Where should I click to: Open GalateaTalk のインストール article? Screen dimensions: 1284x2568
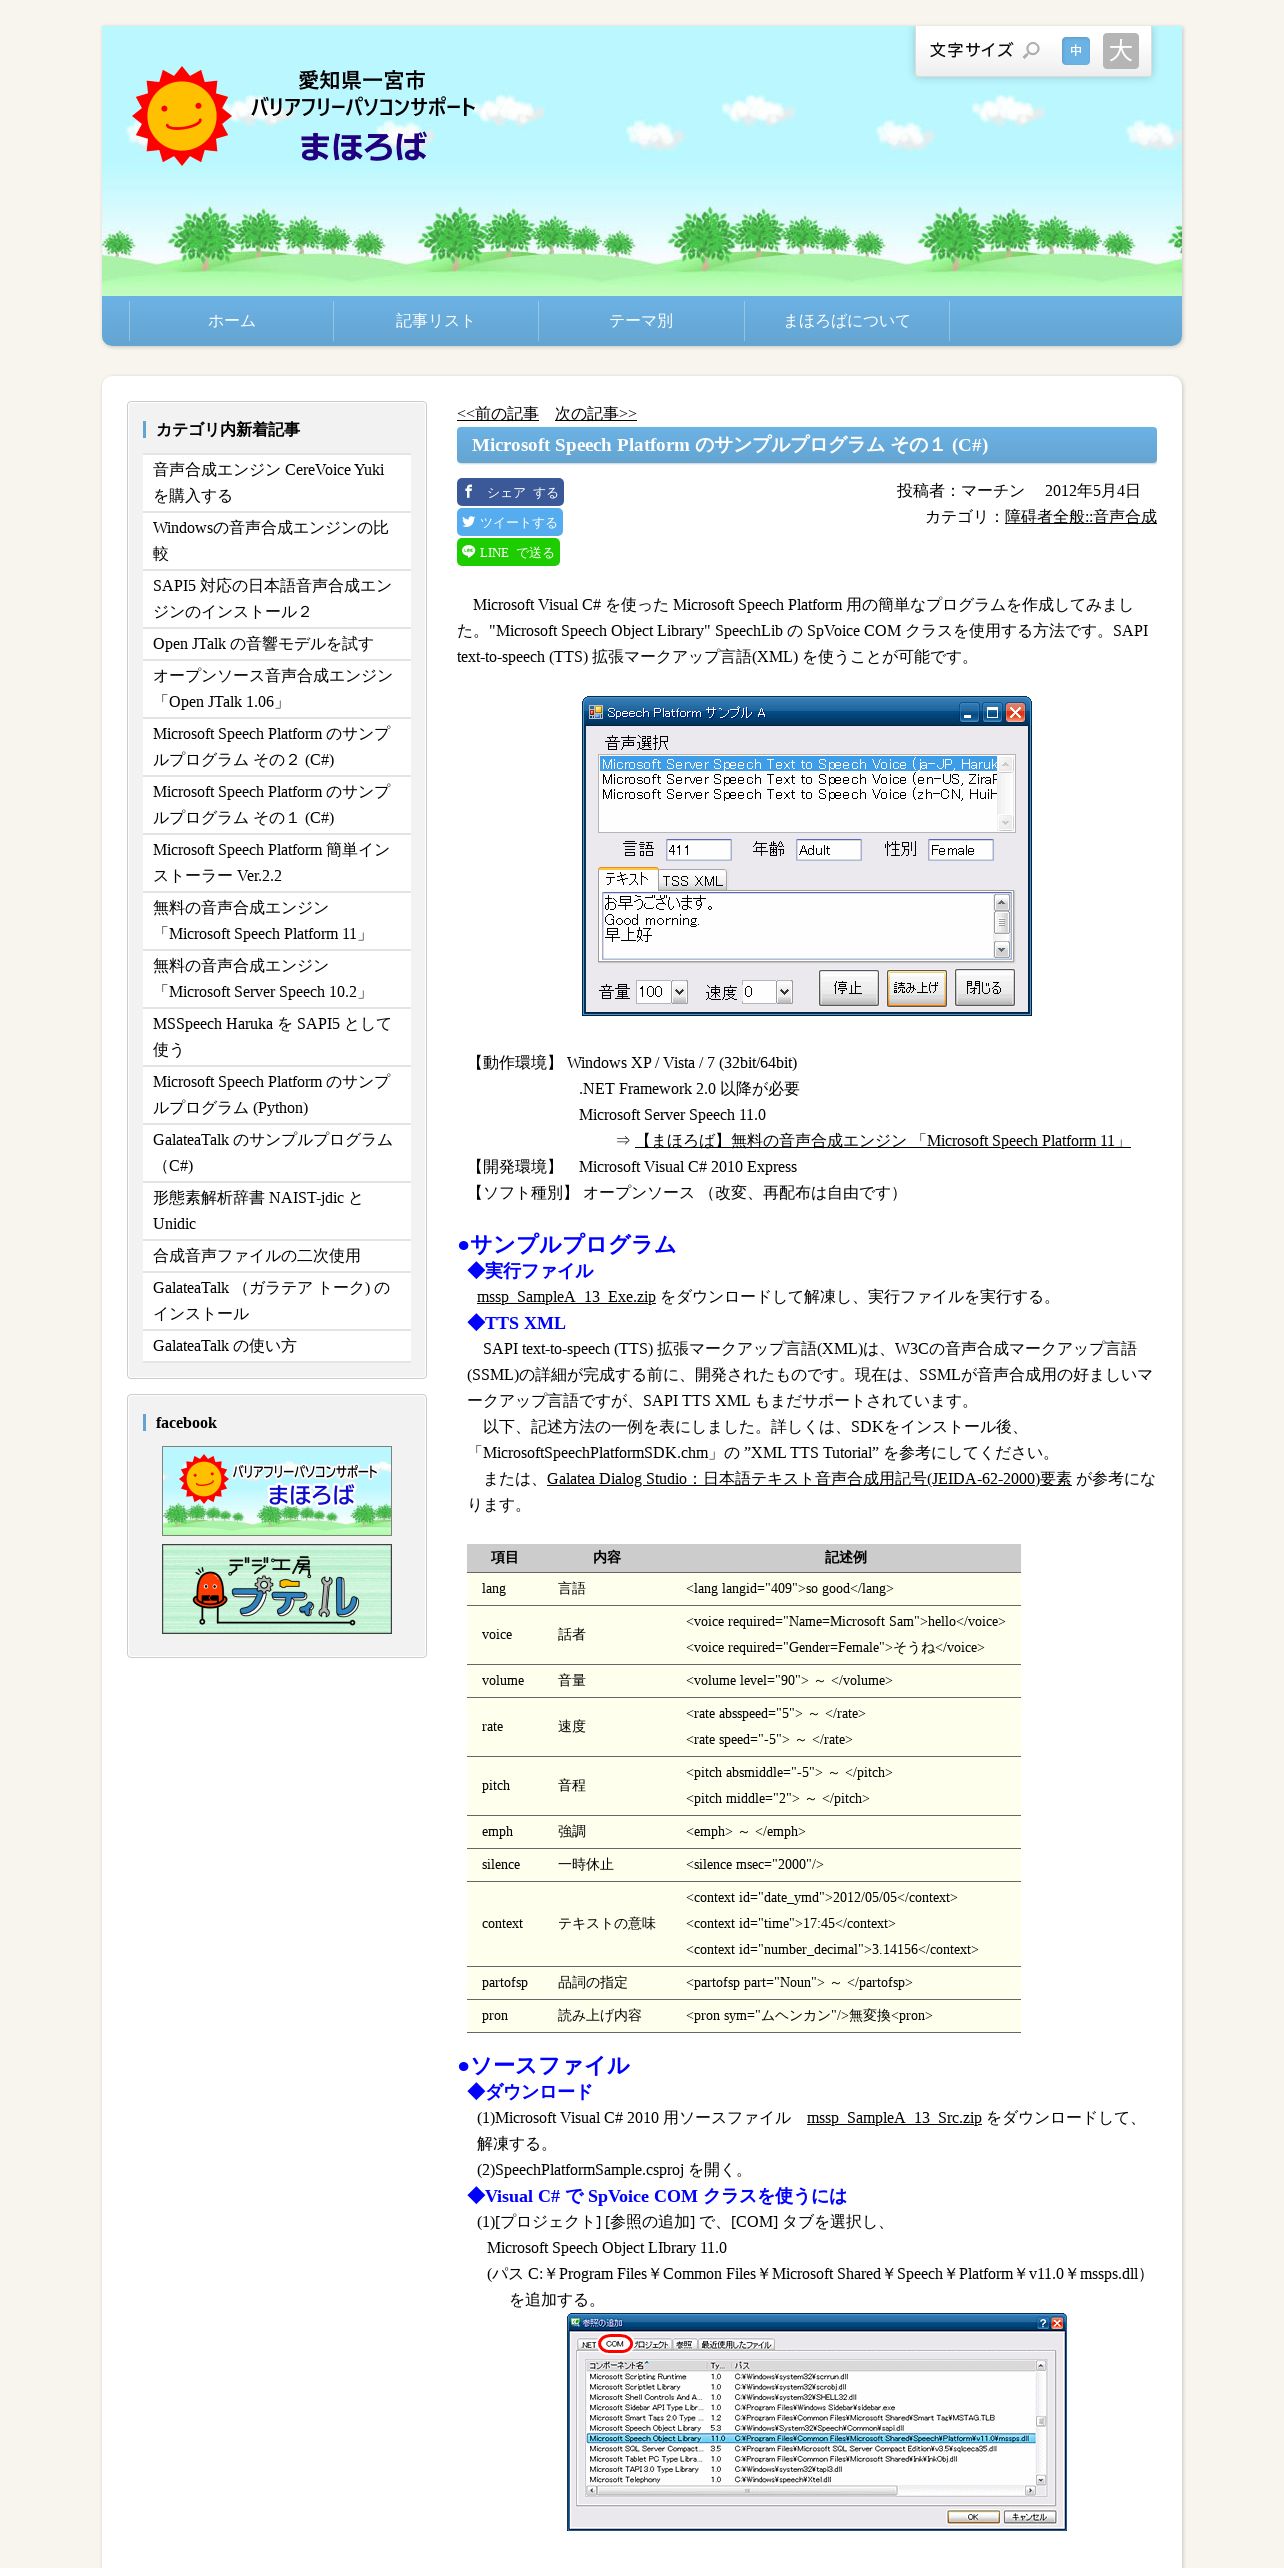point(277,1301)
